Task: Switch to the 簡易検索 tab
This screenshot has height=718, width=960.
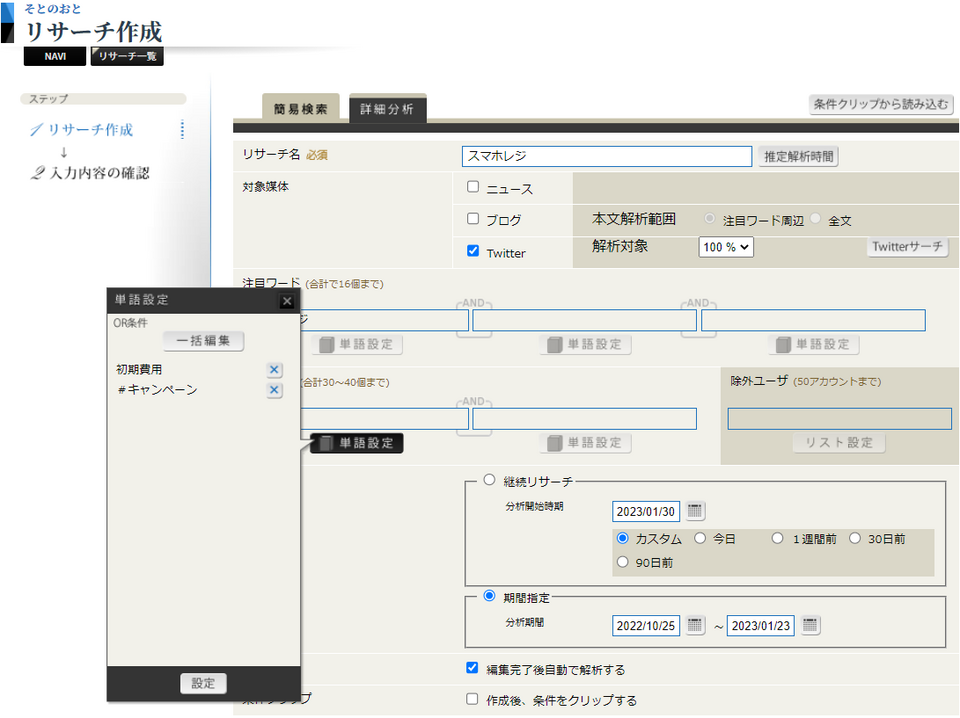Action: (300, 109)
